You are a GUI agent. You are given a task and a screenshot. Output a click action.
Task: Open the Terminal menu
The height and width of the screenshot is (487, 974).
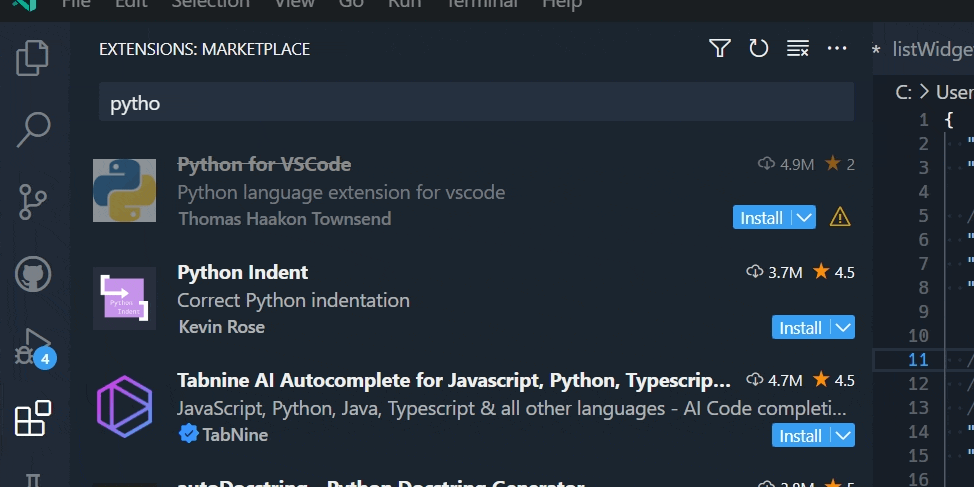pyautogui.click(x=482, y=4)
